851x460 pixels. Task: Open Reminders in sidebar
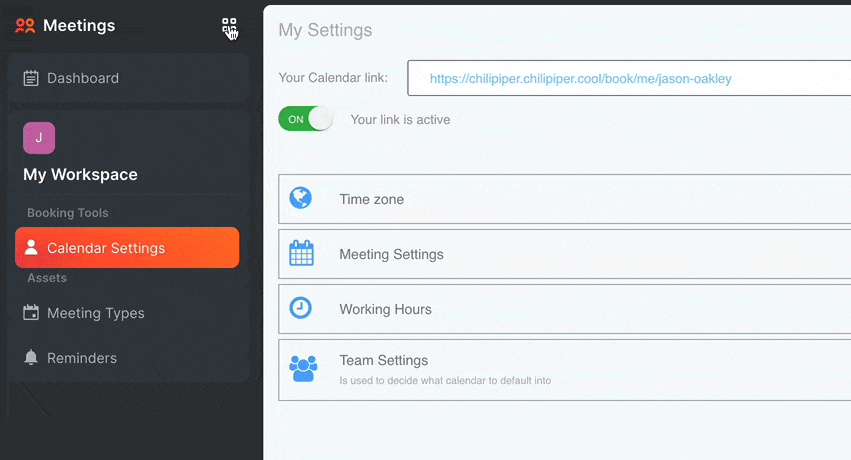[x=129, y=358]
